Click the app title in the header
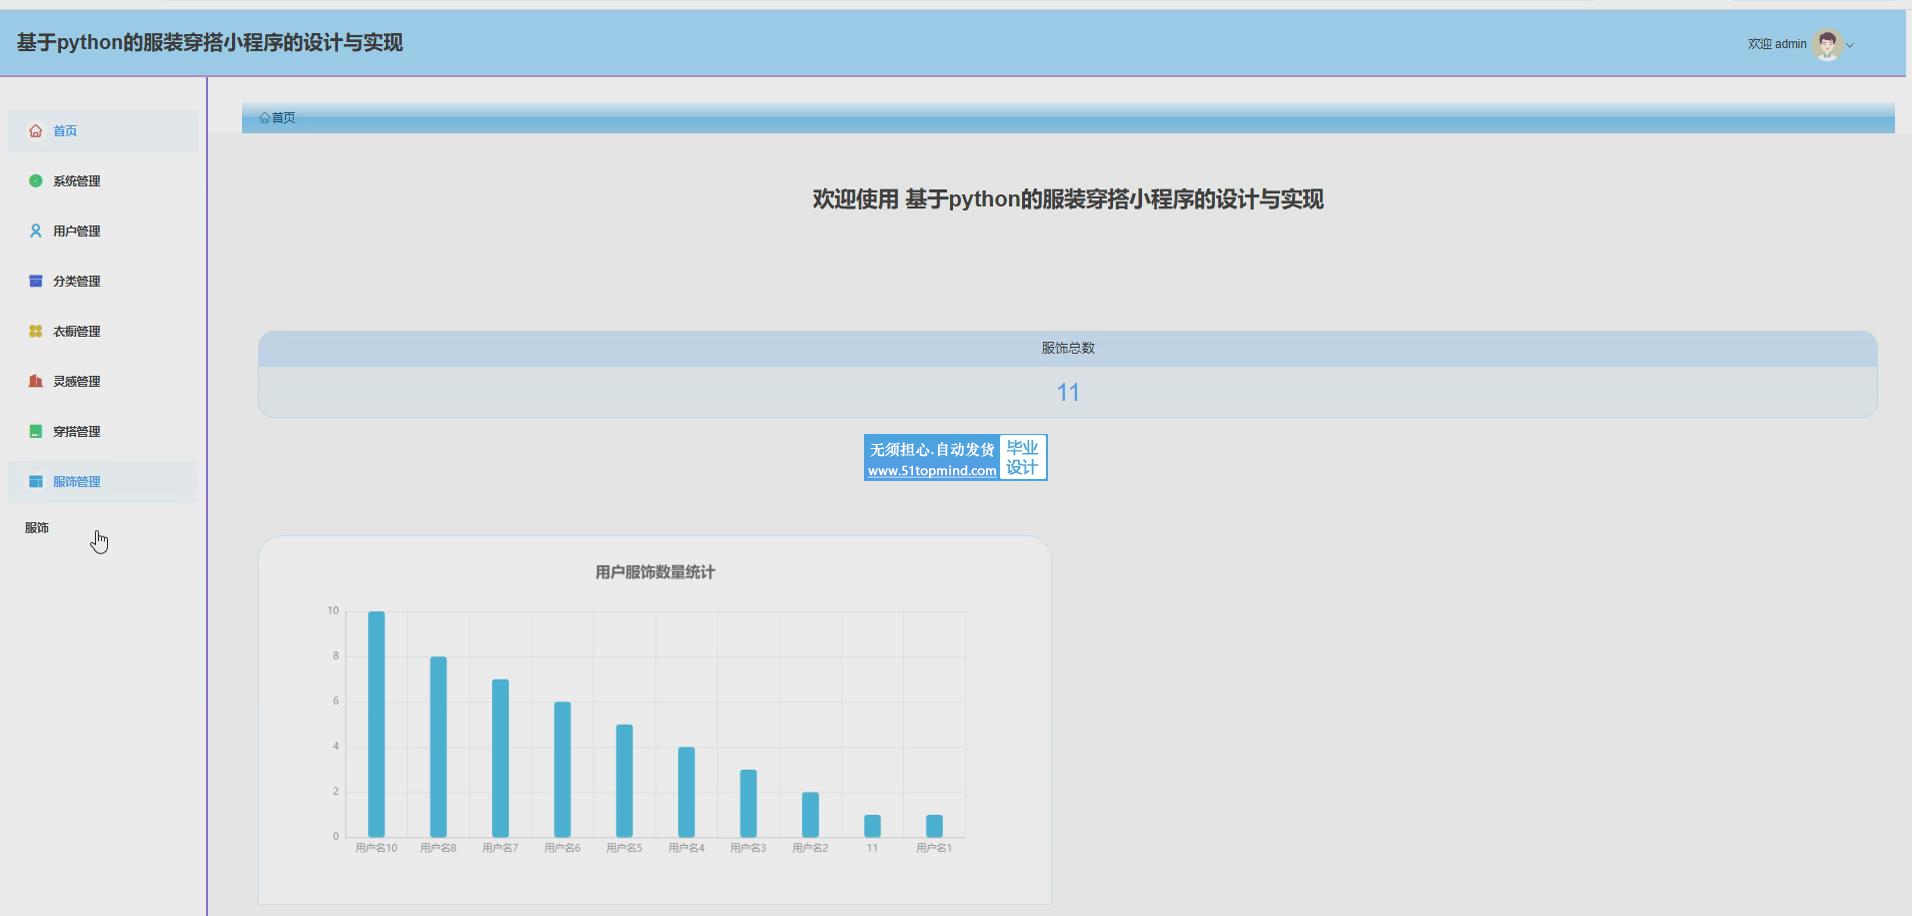This screenshot has height=916, width=1912. point(210,43)
